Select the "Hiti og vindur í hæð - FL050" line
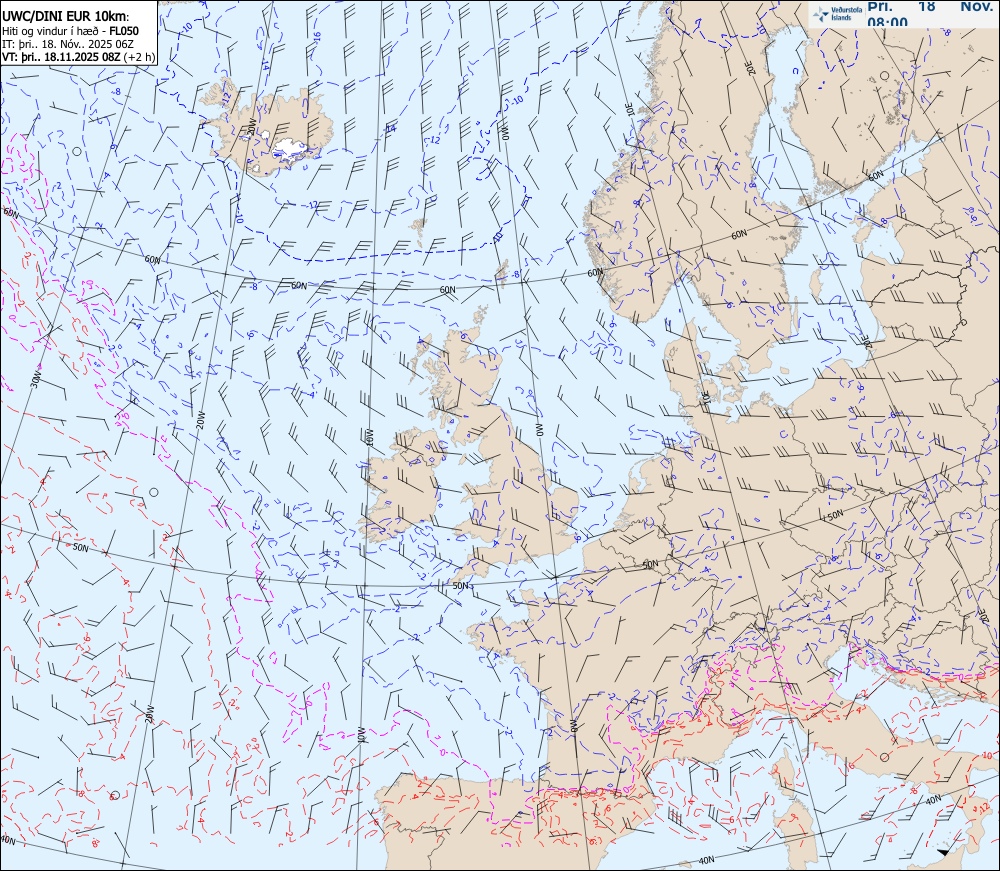Screen dimensions: 1000x871 (x=70, y=31)
